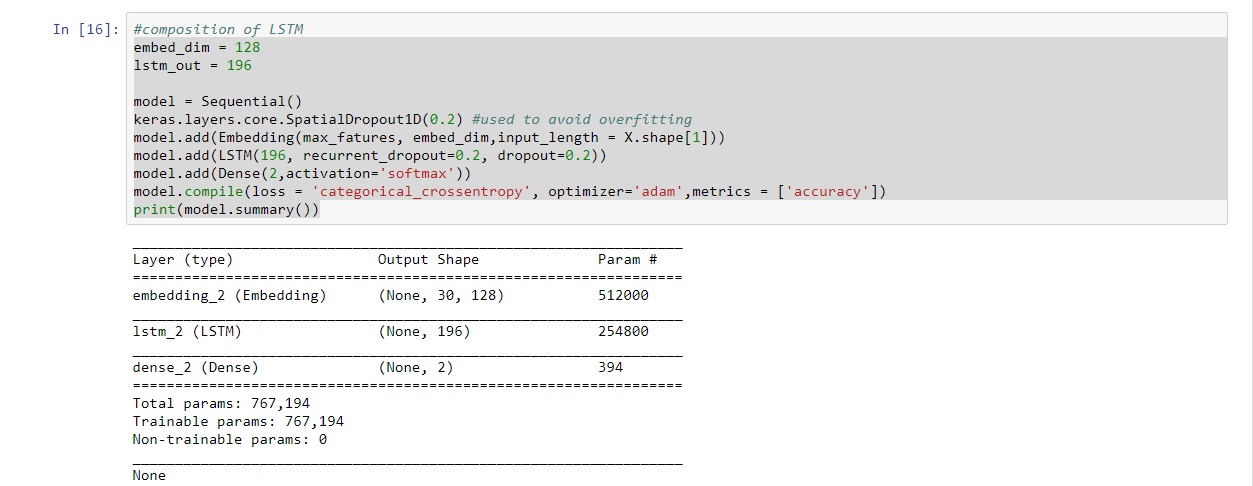Screen dimensions: 1253x486
Task: Click the 'None' output at the bottom
Action: [149, 475]
